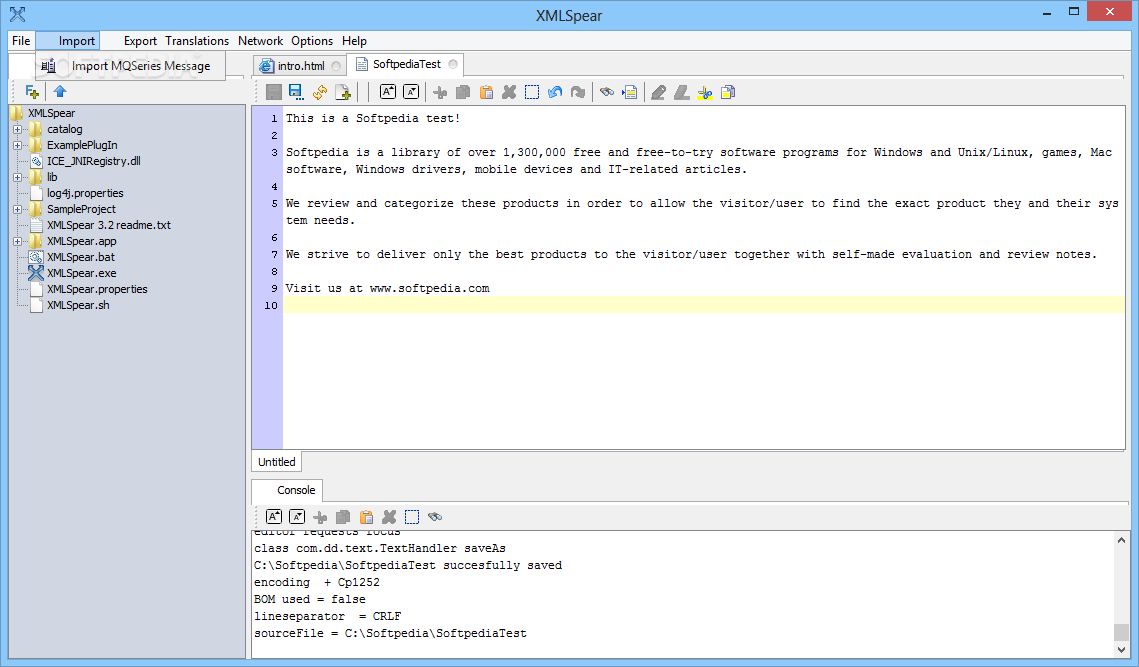Decrease editor font size

click(411, 92)
